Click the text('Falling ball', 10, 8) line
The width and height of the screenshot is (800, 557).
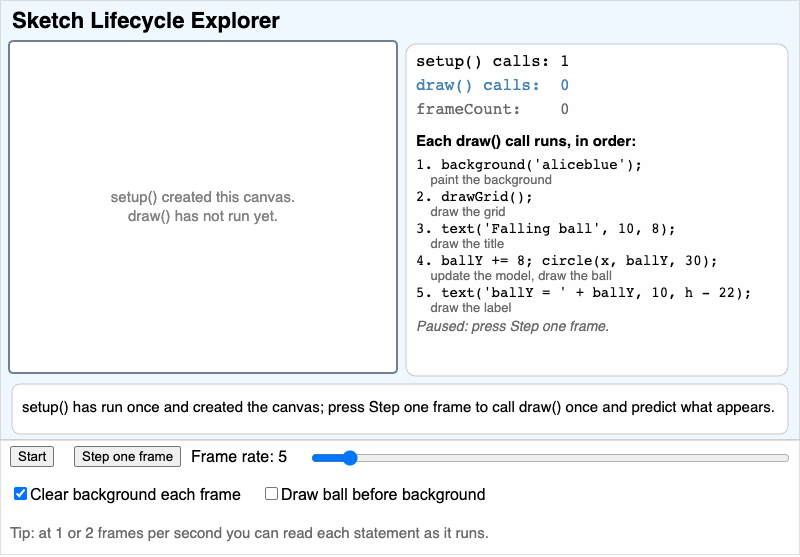[x=546, y=229]
